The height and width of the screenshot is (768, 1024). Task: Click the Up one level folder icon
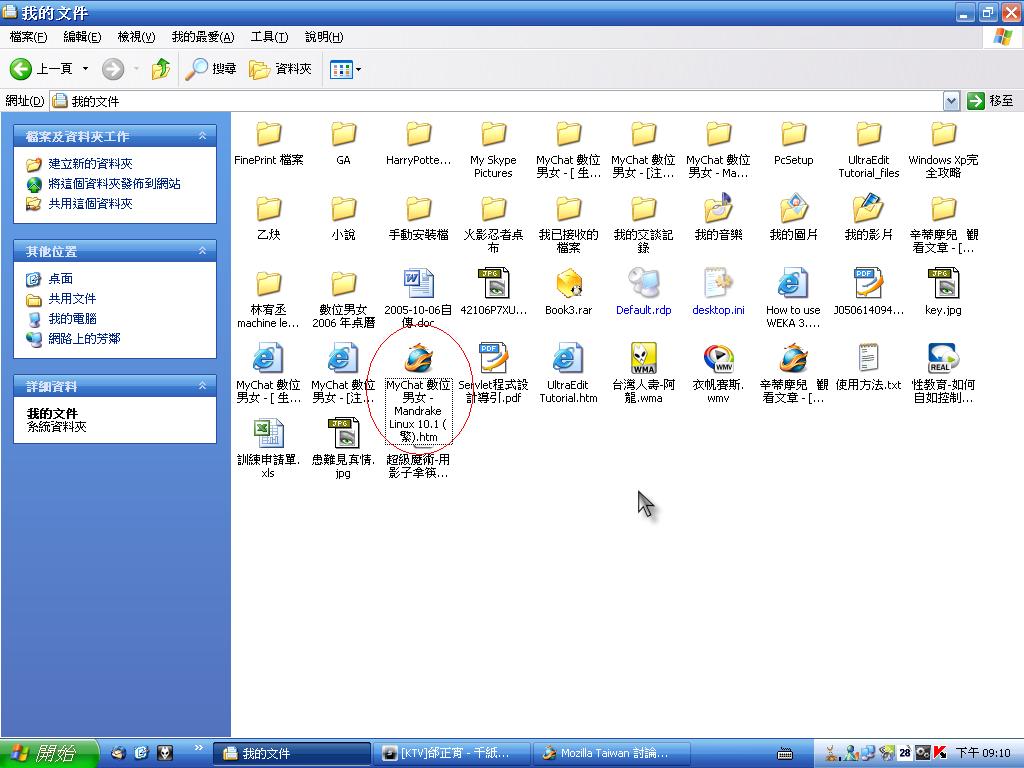tap(160, 69)
